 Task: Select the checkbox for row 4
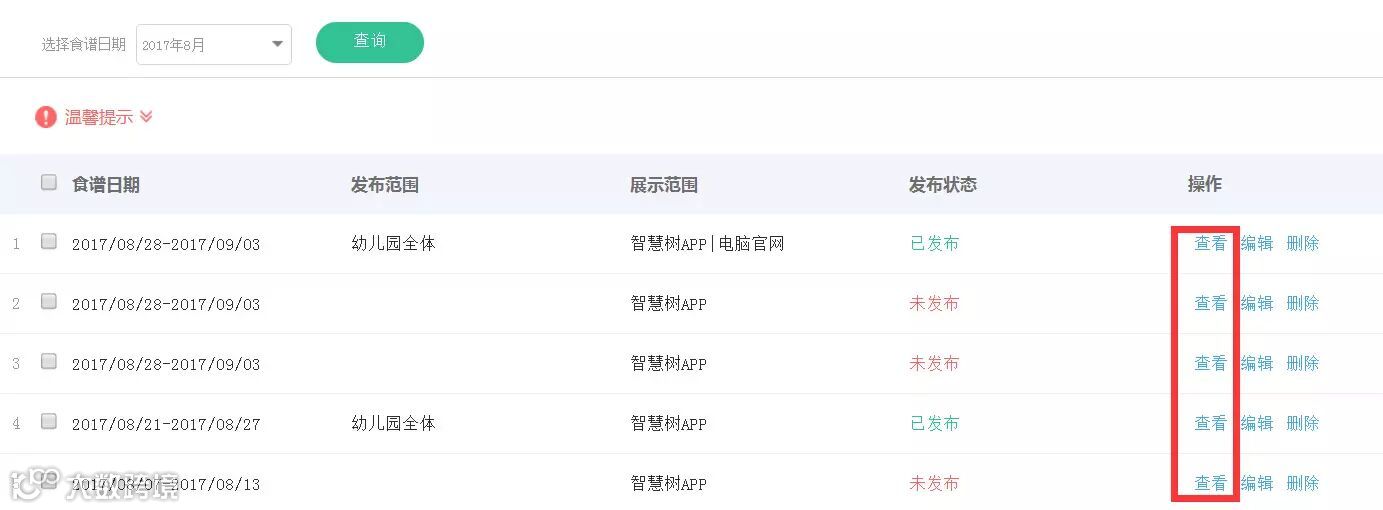(49, 421)
